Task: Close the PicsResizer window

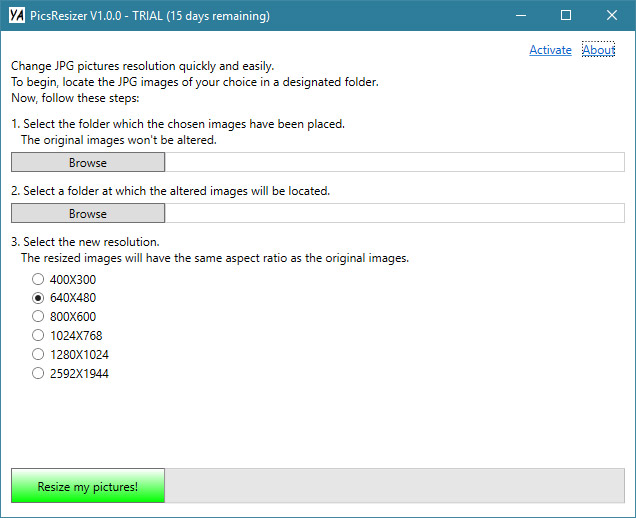Action: click(x=612, y=16)
